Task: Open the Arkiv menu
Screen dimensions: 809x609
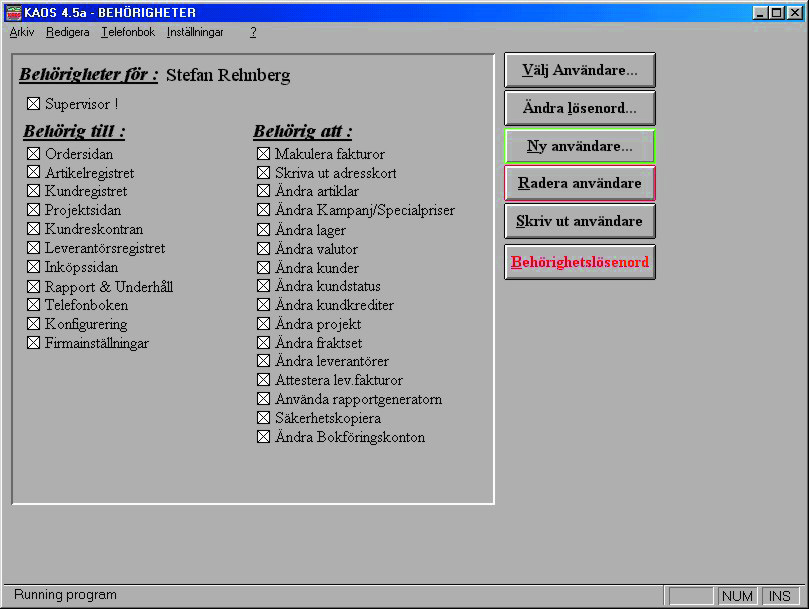Action: (21, 32)
